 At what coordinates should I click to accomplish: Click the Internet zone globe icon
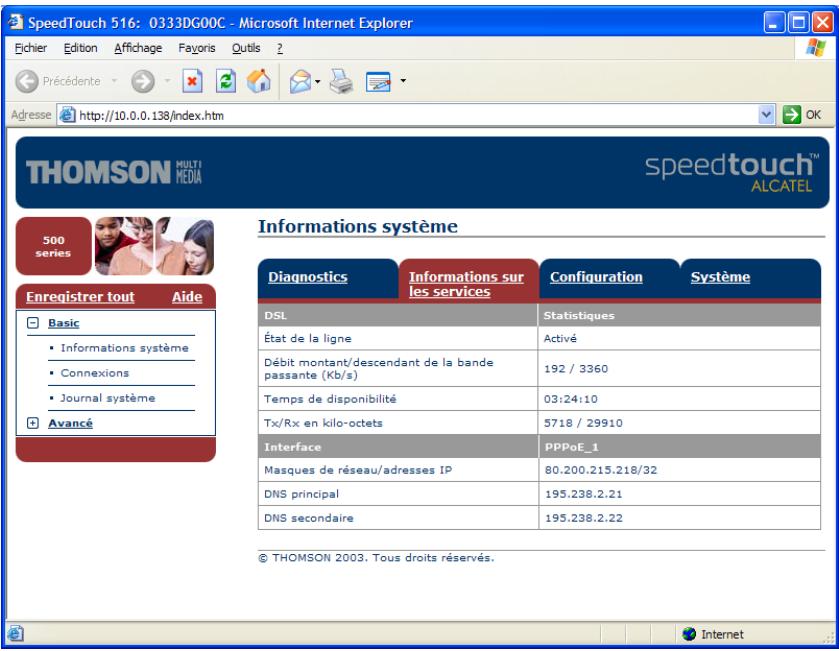point(689,634)
